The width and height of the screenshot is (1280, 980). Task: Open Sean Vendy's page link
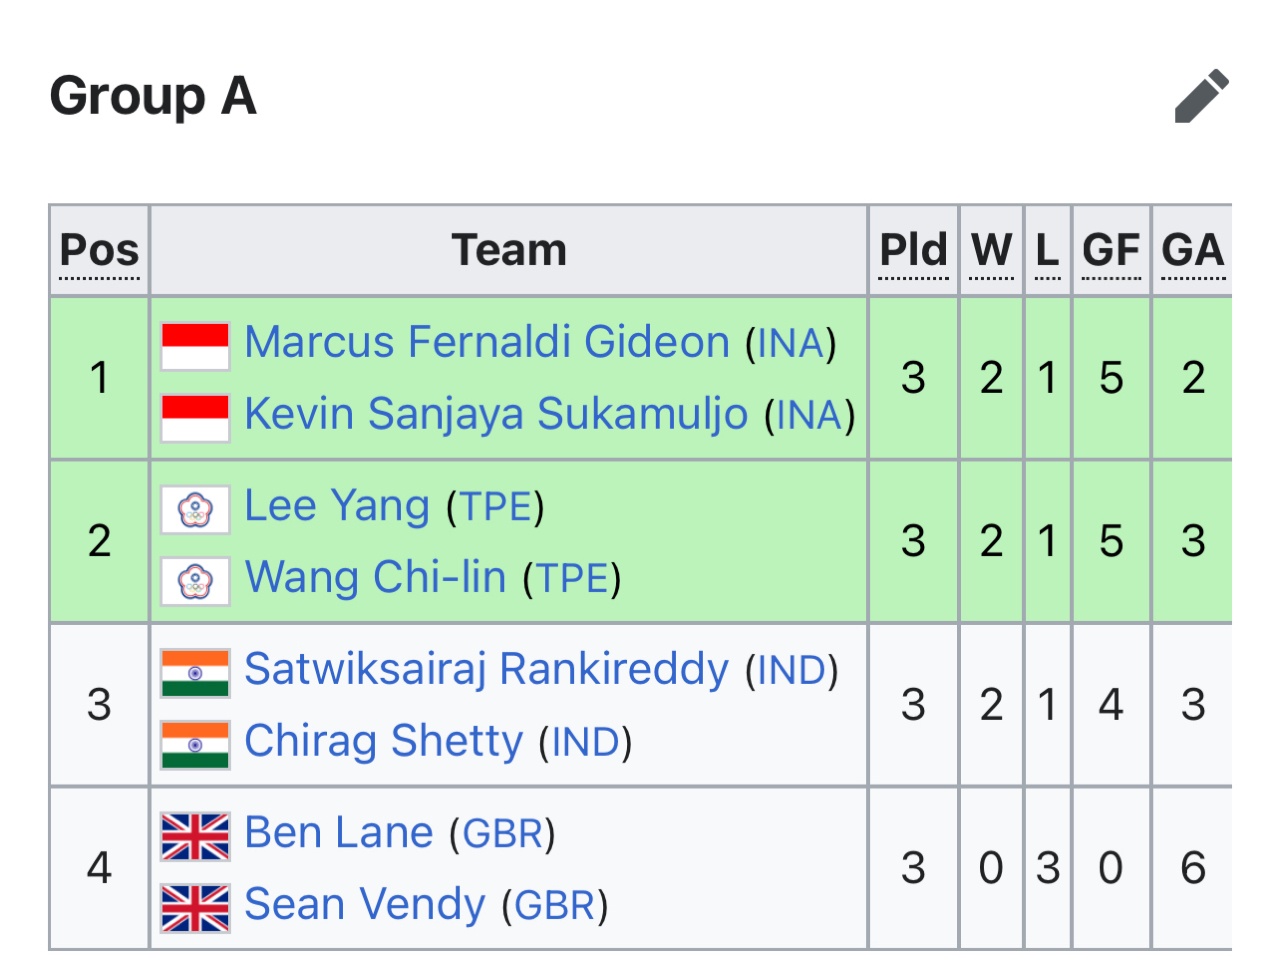point(365,905)
